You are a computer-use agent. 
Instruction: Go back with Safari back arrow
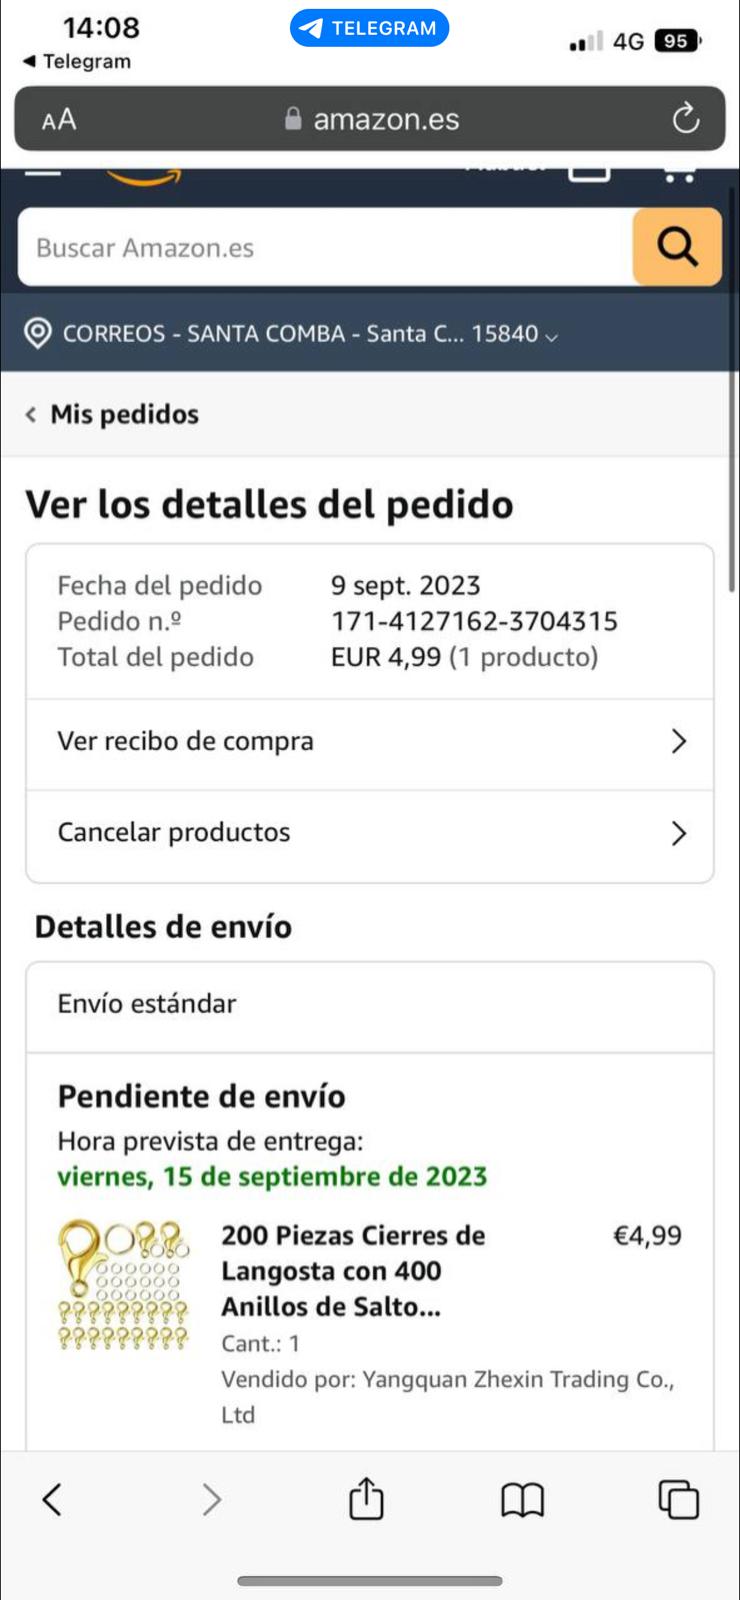52,1499
